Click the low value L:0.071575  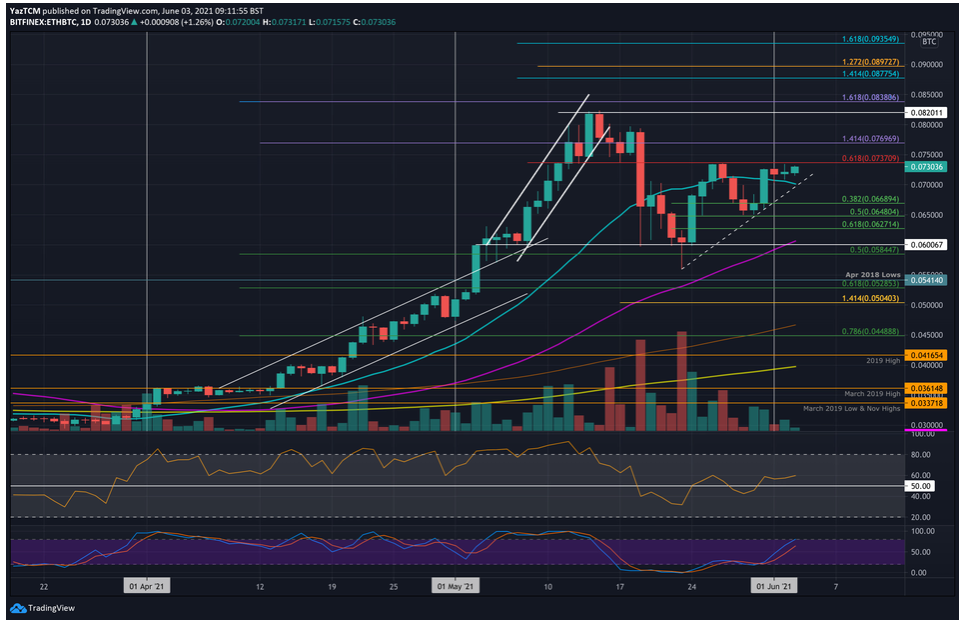[x=329, y=22]
